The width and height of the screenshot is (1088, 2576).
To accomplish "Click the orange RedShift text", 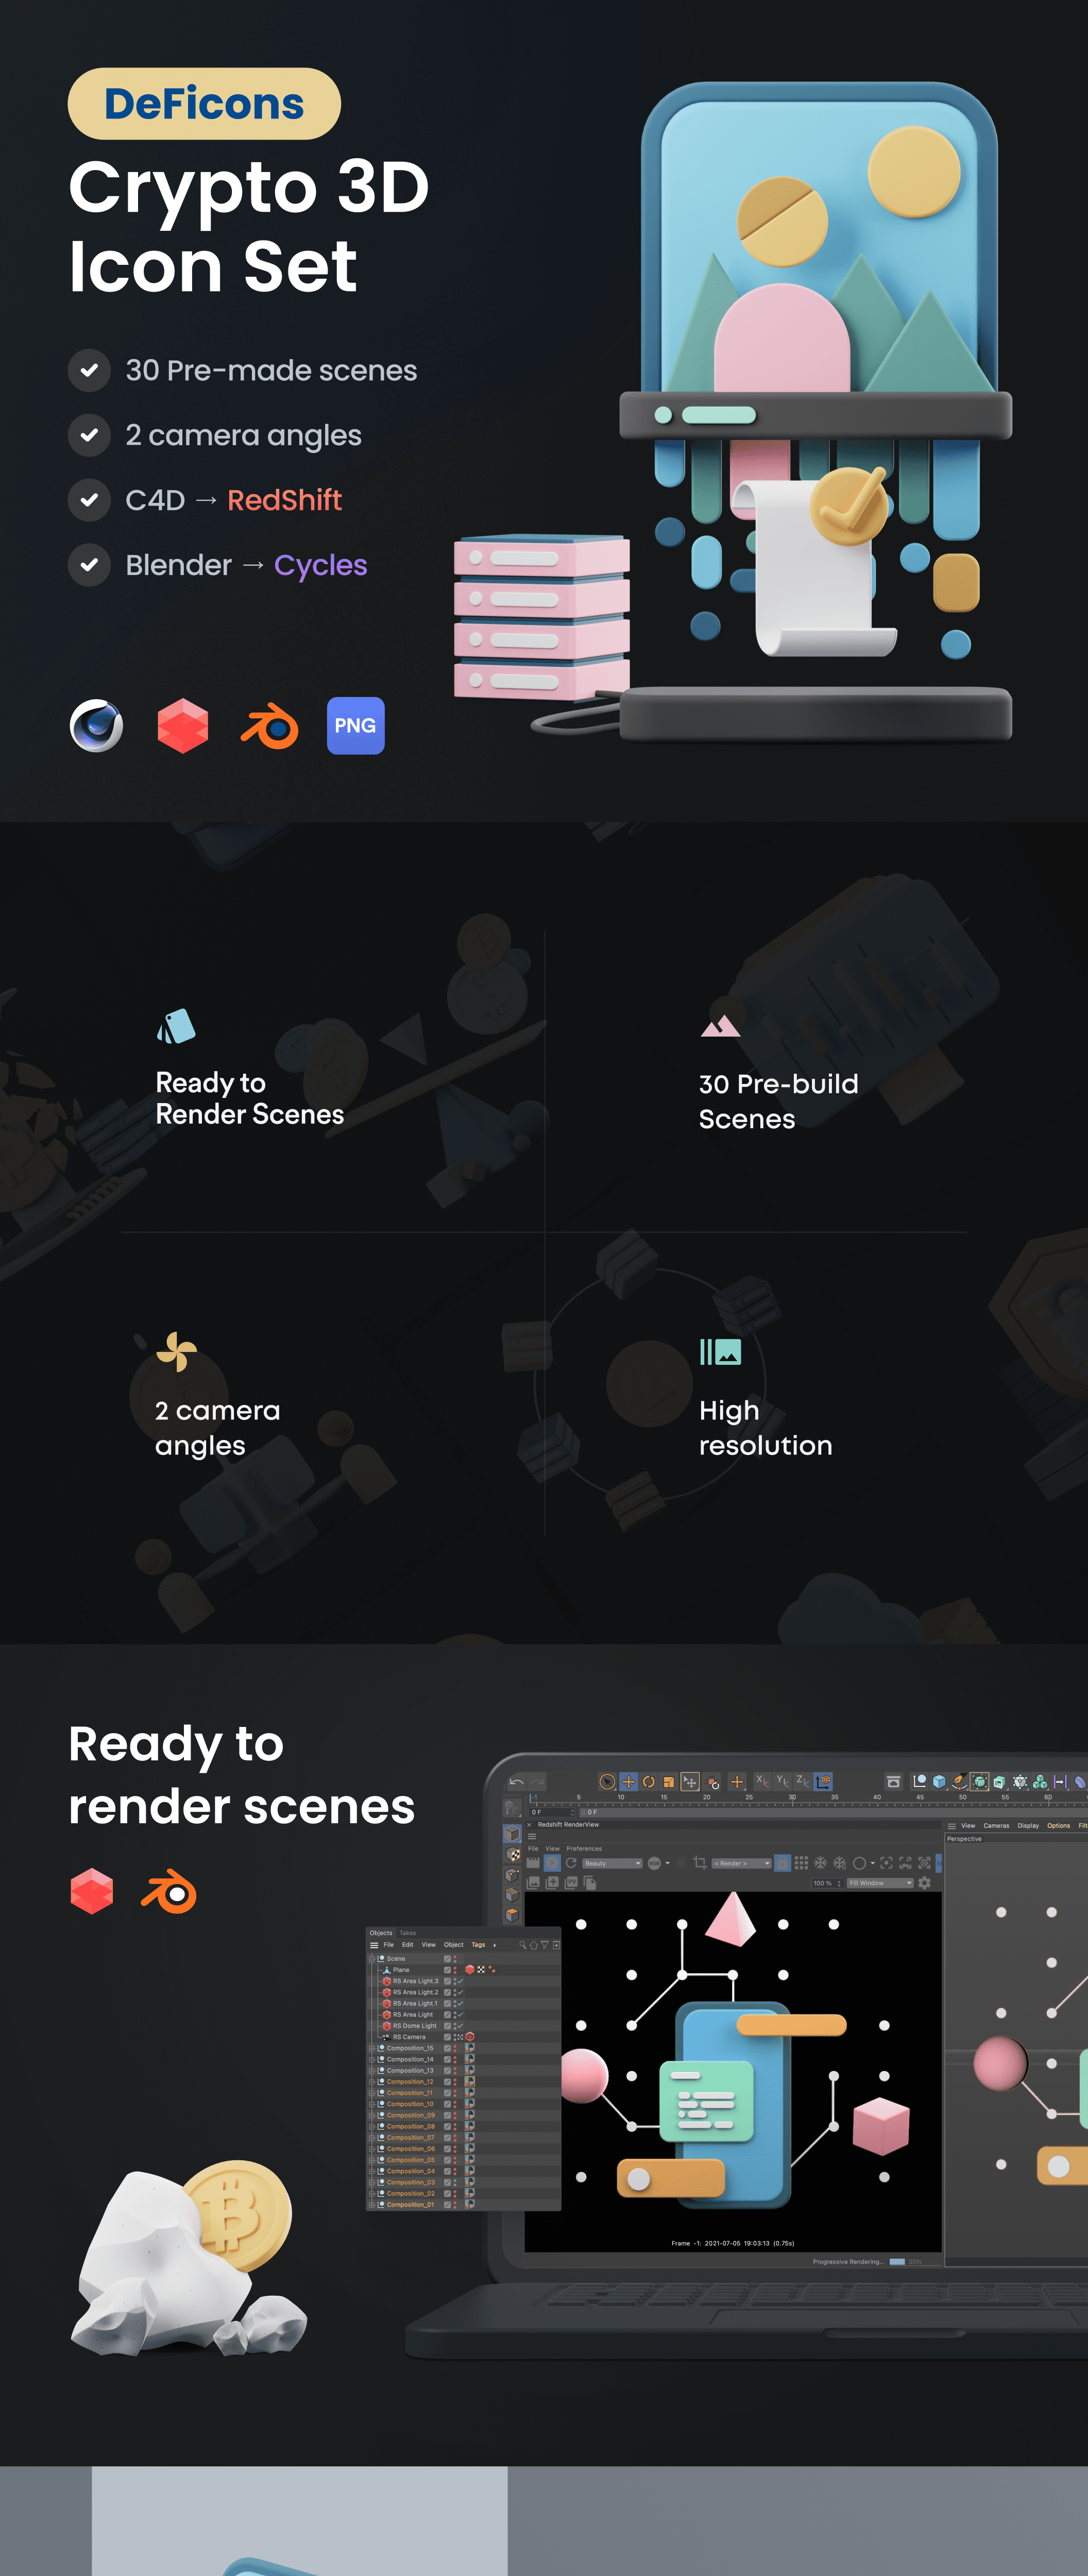I will point(284,500).
